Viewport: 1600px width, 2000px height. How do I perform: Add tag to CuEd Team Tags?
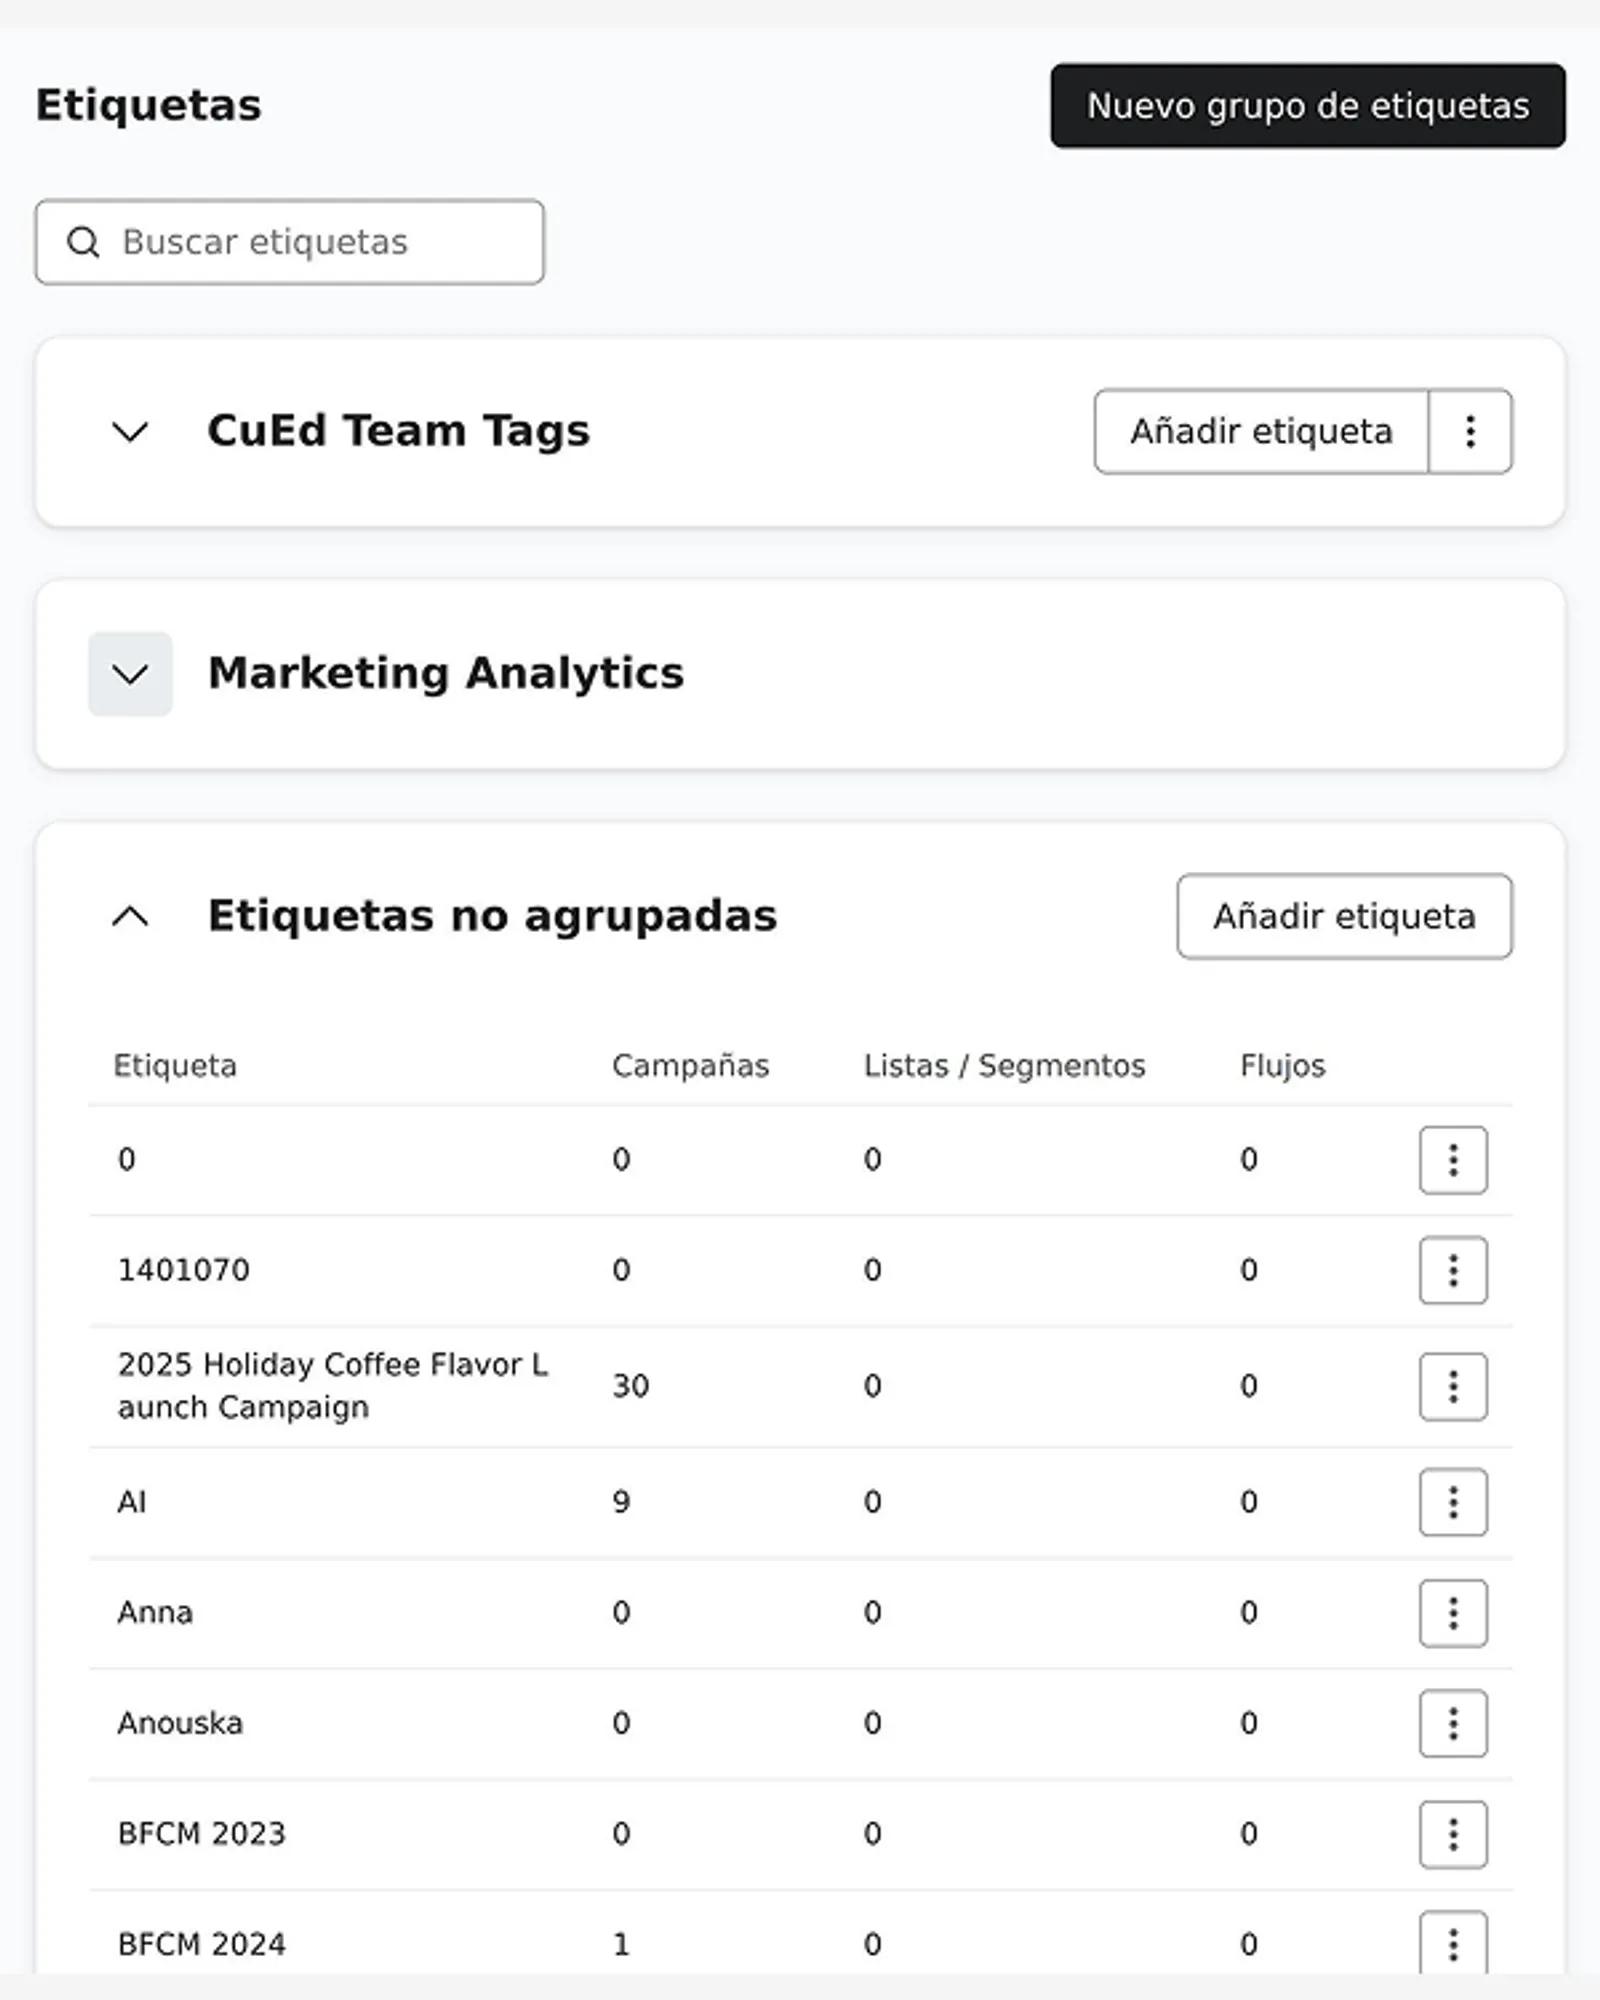tap(1260, 432)
